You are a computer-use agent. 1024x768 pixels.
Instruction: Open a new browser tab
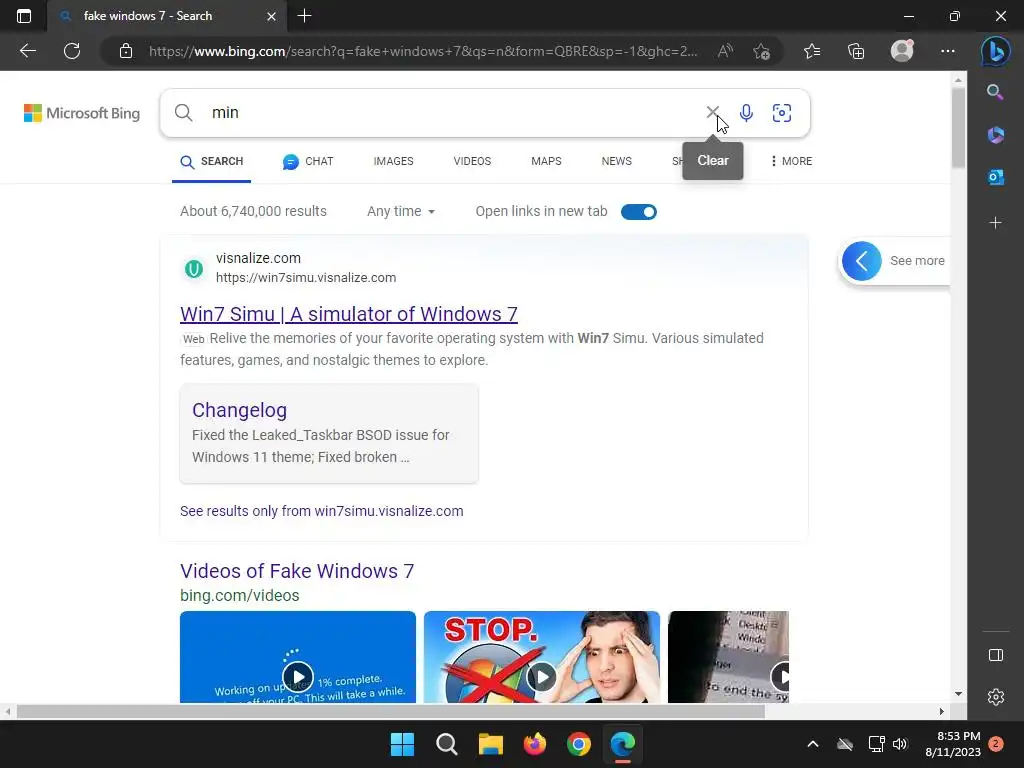click(304, 16)
